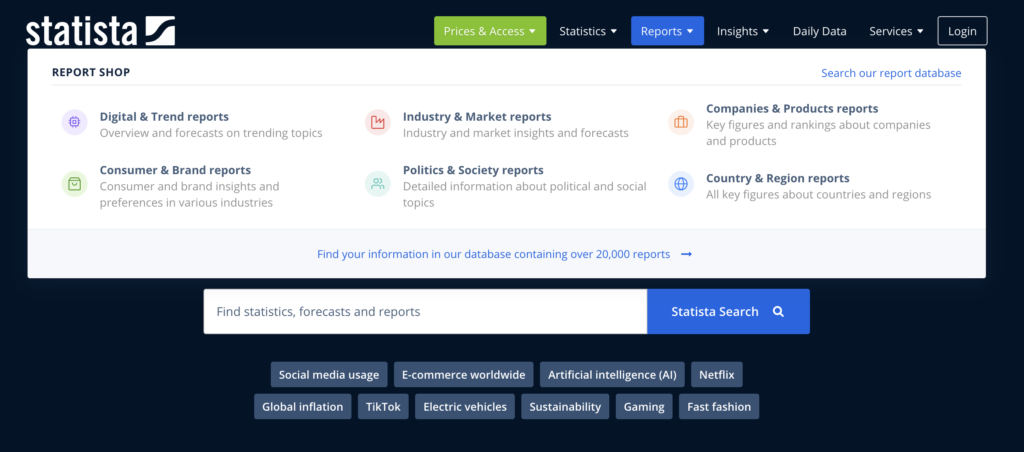Collapse the Reports menu
This screenshot has width=1024, height=452.
click(x=667, y=31)
